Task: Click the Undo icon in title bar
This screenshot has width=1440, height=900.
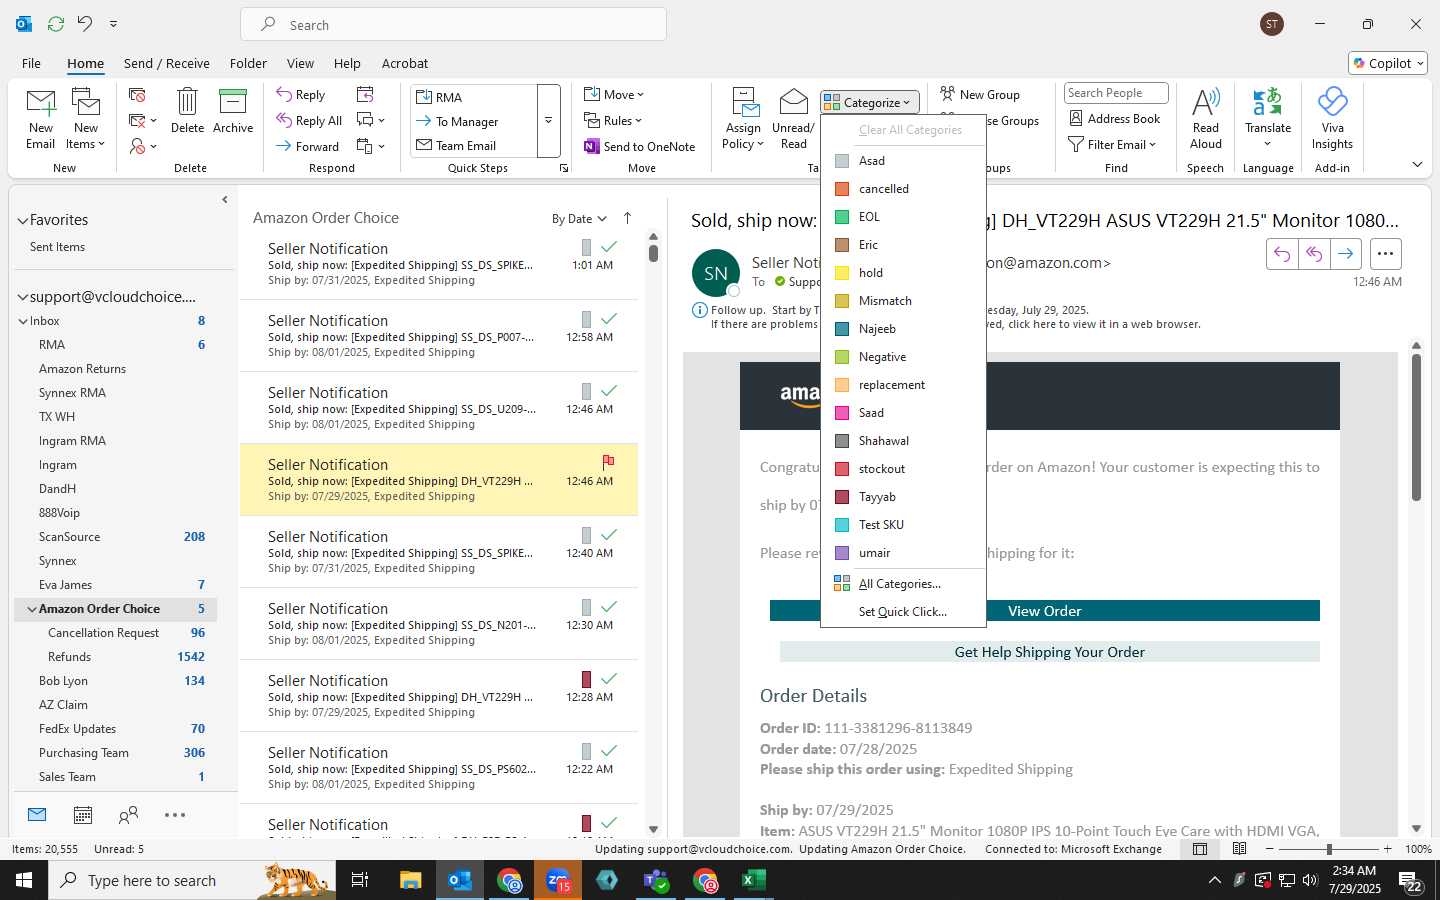Action: point(85,24)
